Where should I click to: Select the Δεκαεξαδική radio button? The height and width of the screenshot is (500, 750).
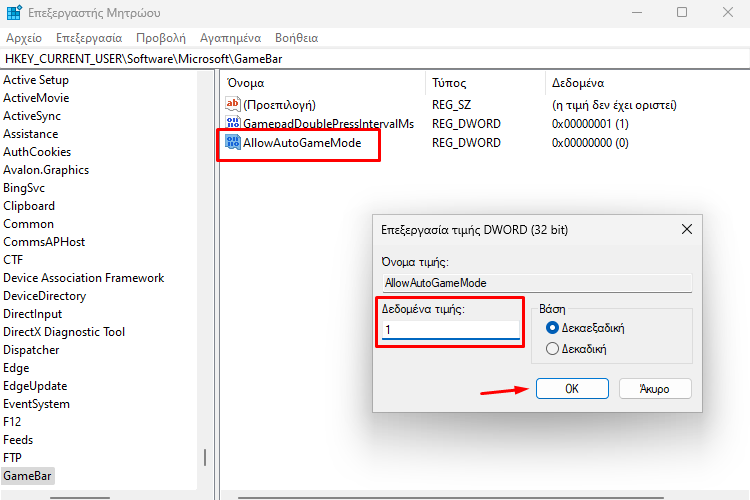(552, 328)
